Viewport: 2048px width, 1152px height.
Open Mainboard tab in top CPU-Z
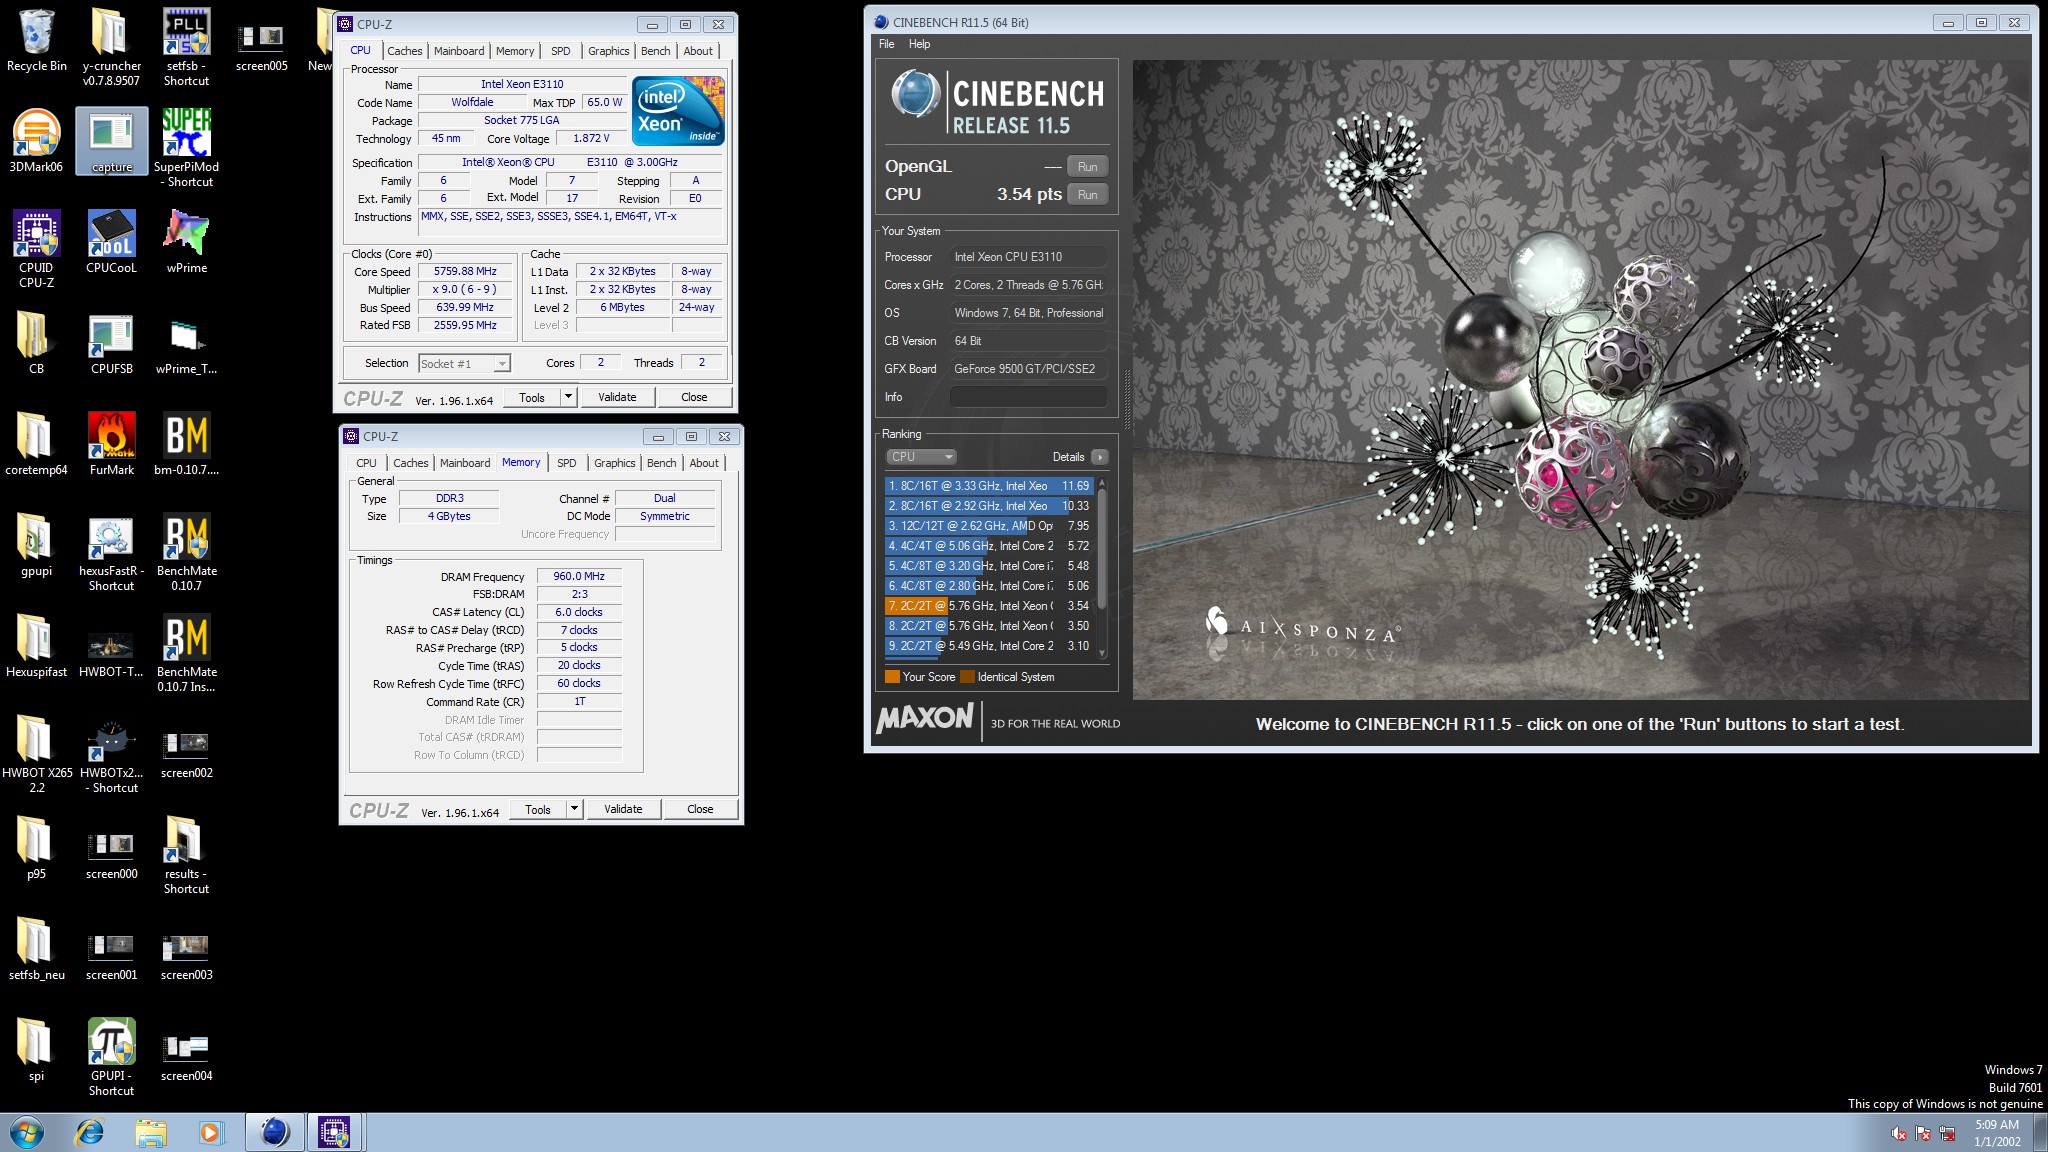point(459,51)
